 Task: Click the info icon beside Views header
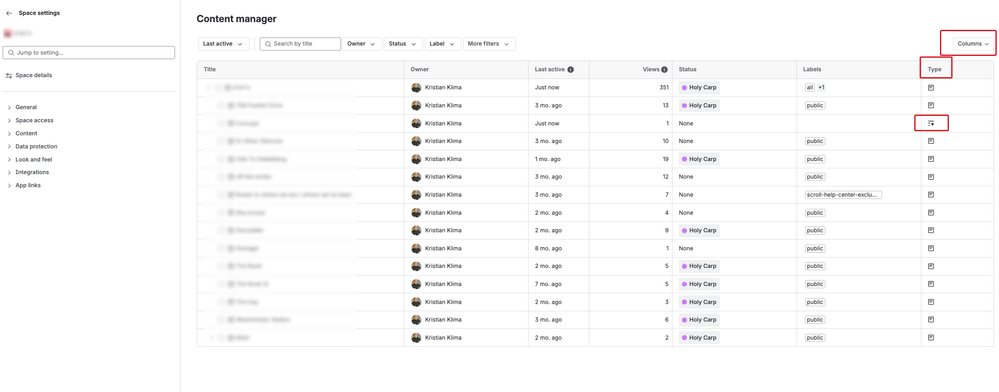(x=665, y=69)
